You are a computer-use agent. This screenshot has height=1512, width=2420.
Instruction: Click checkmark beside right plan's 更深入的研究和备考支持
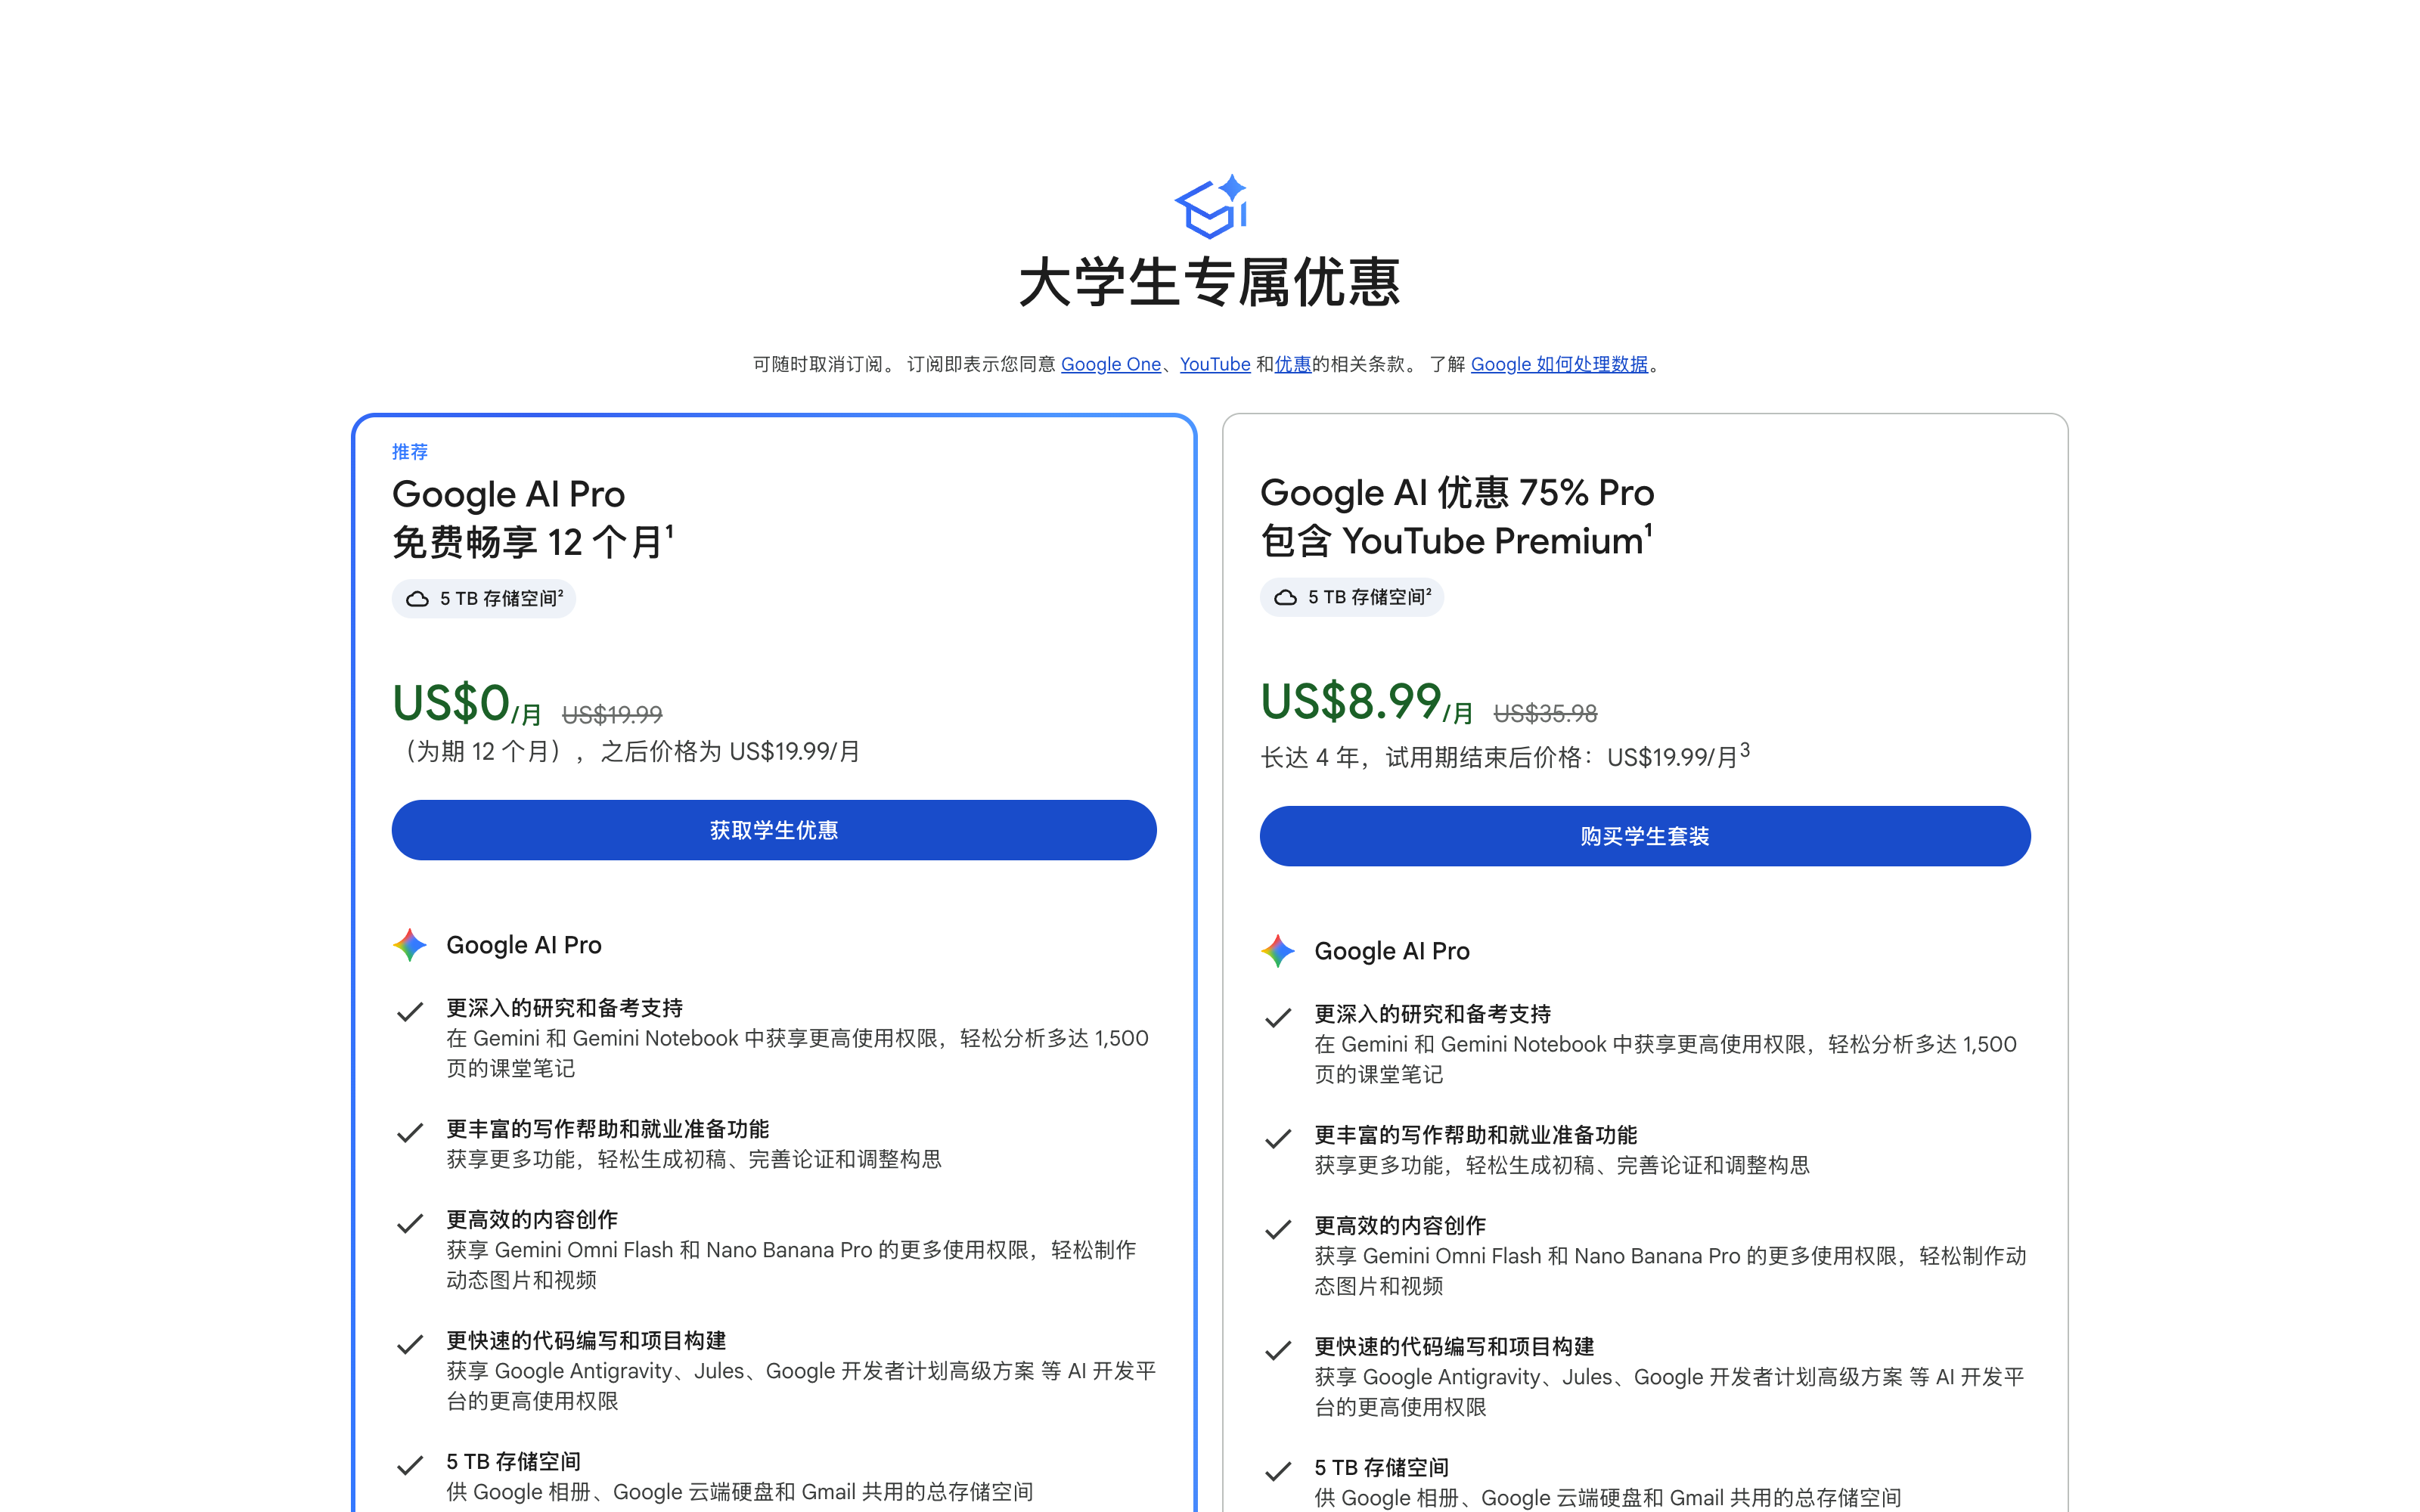click(1278, 1018)
